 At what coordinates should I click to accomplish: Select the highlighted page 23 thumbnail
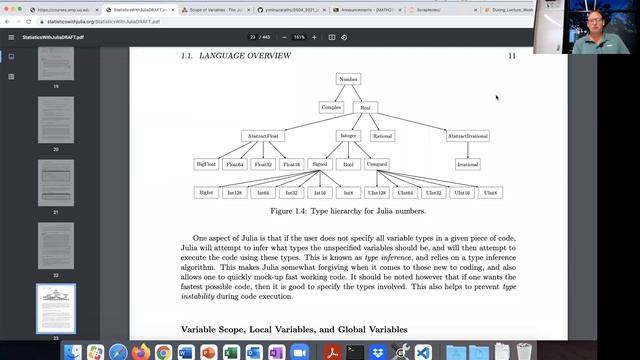tap(56, 309)
